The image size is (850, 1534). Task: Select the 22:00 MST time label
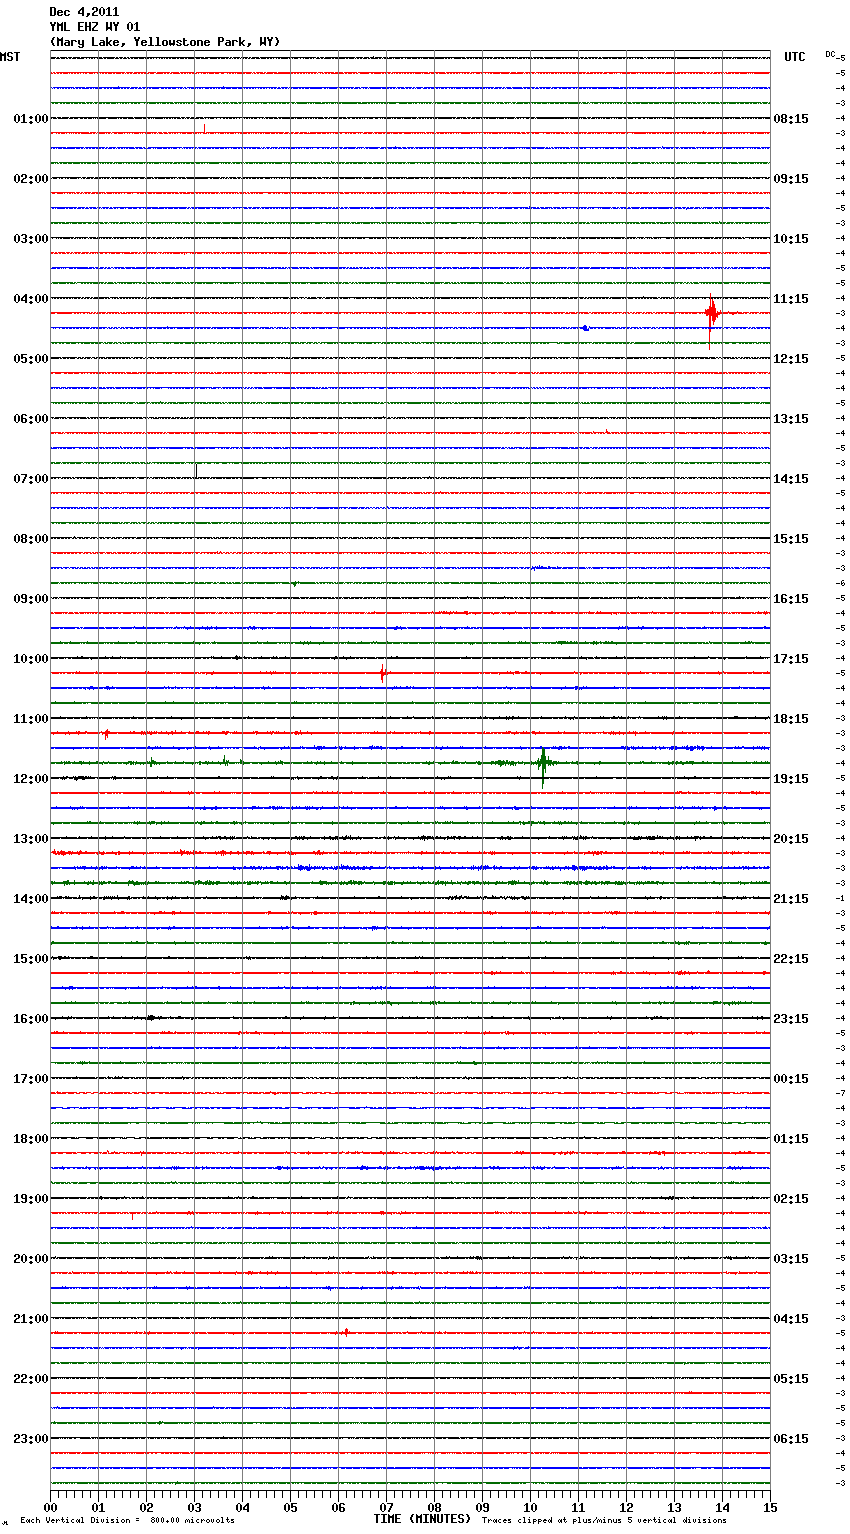[31, 1379]
